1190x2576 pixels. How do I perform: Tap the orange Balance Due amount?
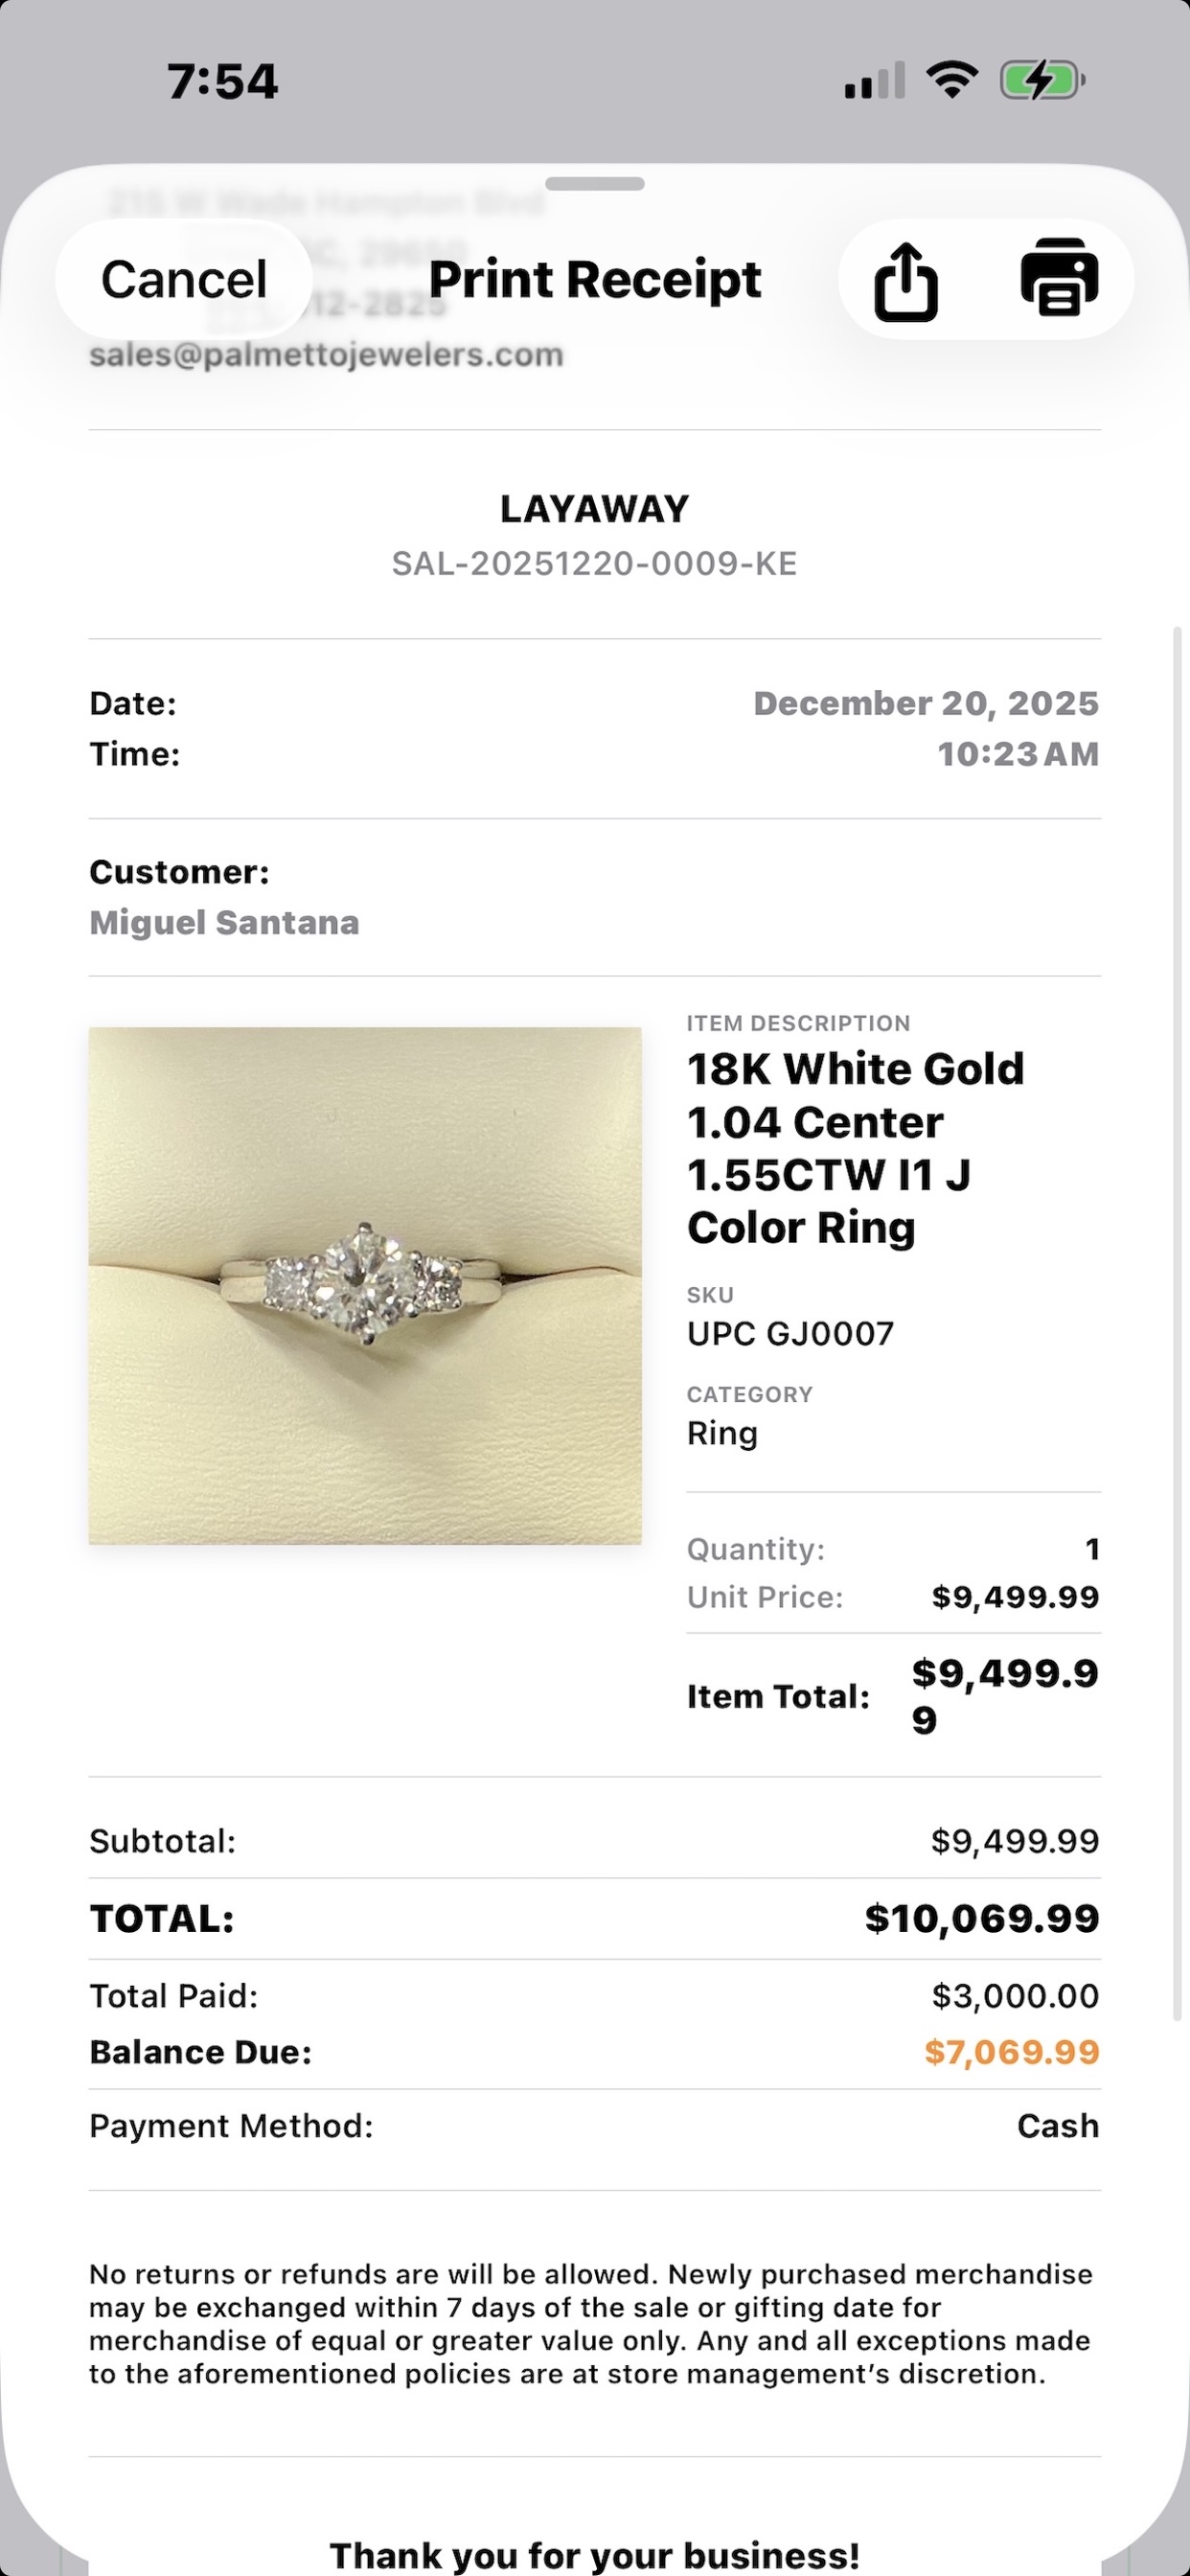(1011, 2052)
